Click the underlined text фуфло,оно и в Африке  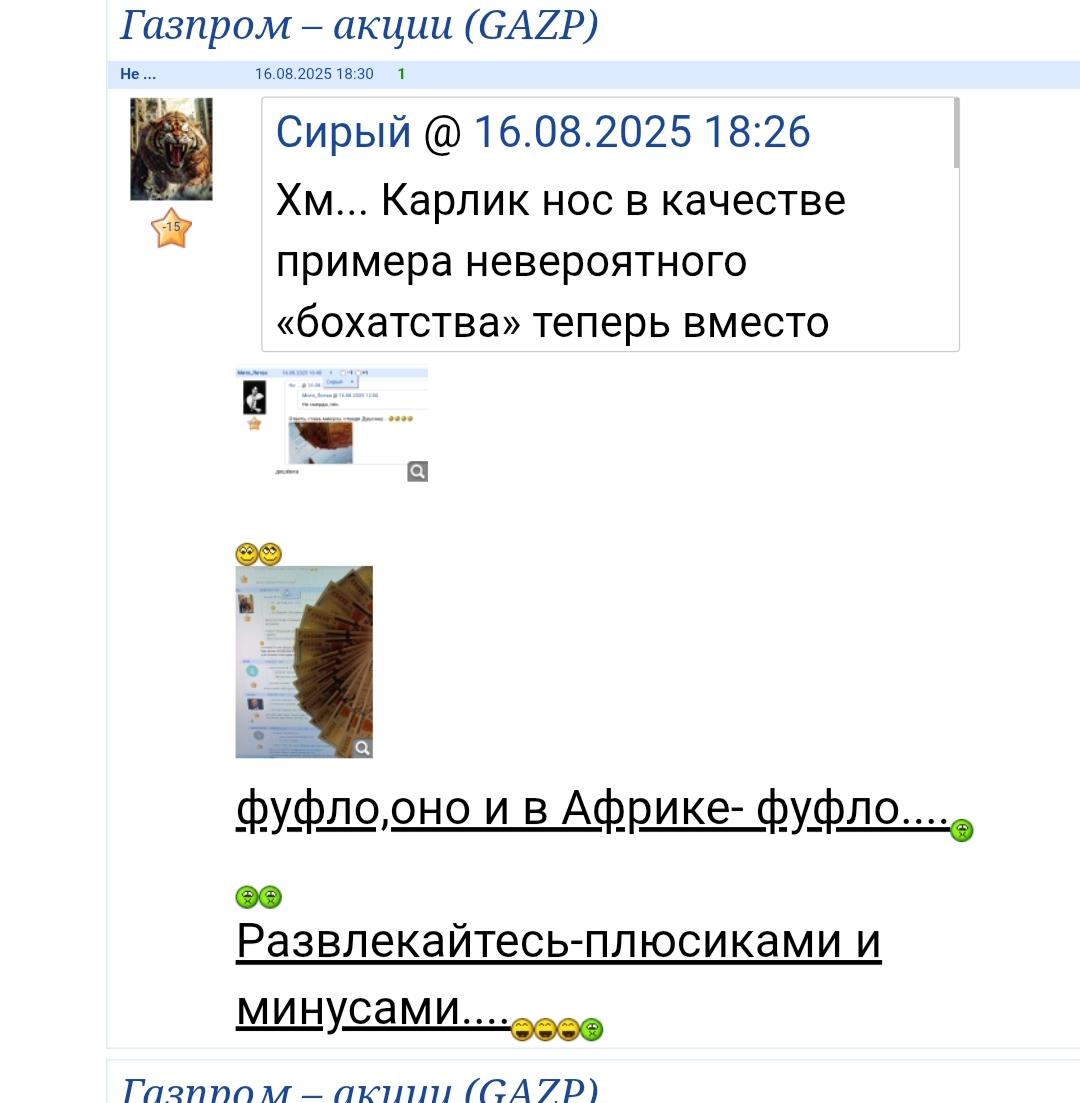click(x=490, y=808)
